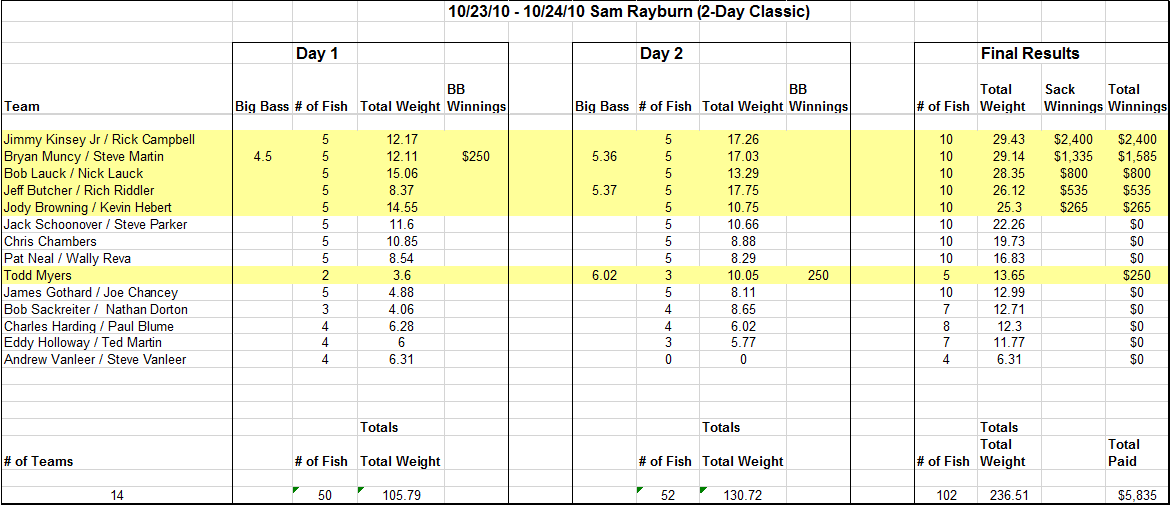This screenshot has height=507, width=1173.
Task: Select Sack Winnings $1,335 cell
Action: coord(1073,157)
